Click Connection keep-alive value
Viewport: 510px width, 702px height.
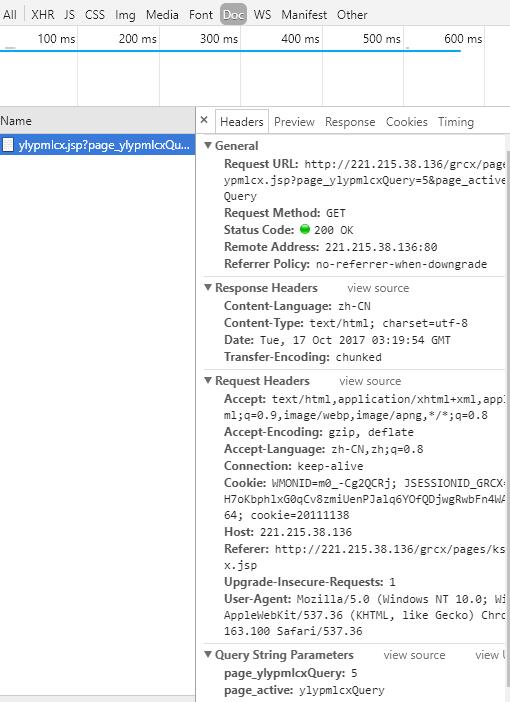pyautogui.click(x=330, y=466)
